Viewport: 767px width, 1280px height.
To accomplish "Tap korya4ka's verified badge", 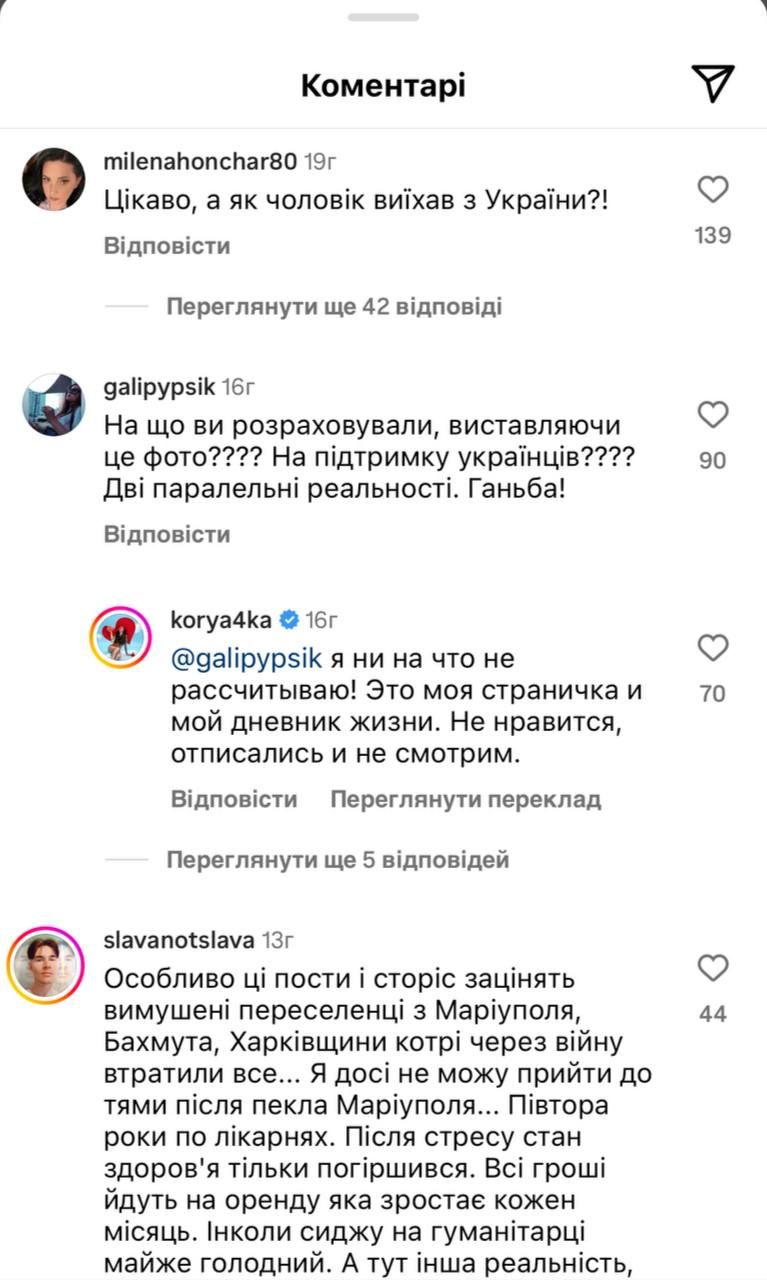I will (x=289, y=620).
